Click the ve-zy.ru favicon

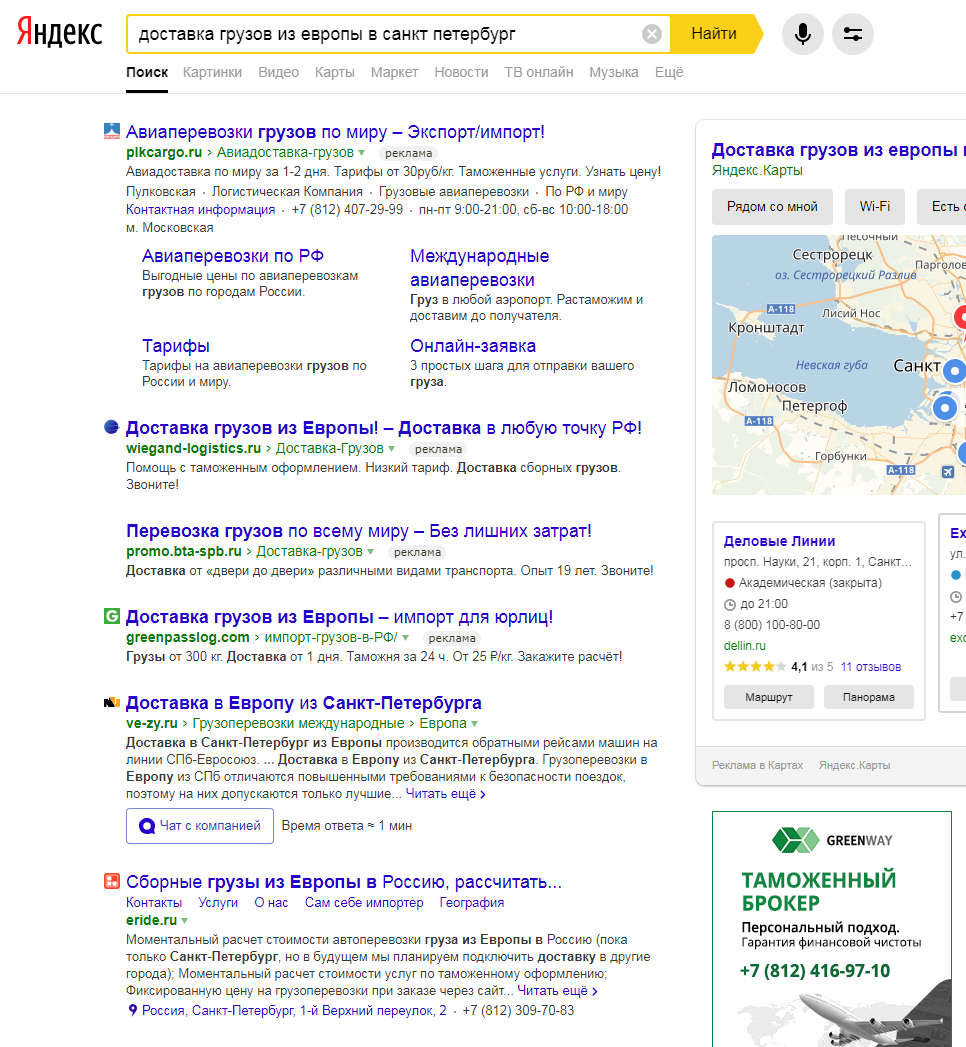pos(111,702)
